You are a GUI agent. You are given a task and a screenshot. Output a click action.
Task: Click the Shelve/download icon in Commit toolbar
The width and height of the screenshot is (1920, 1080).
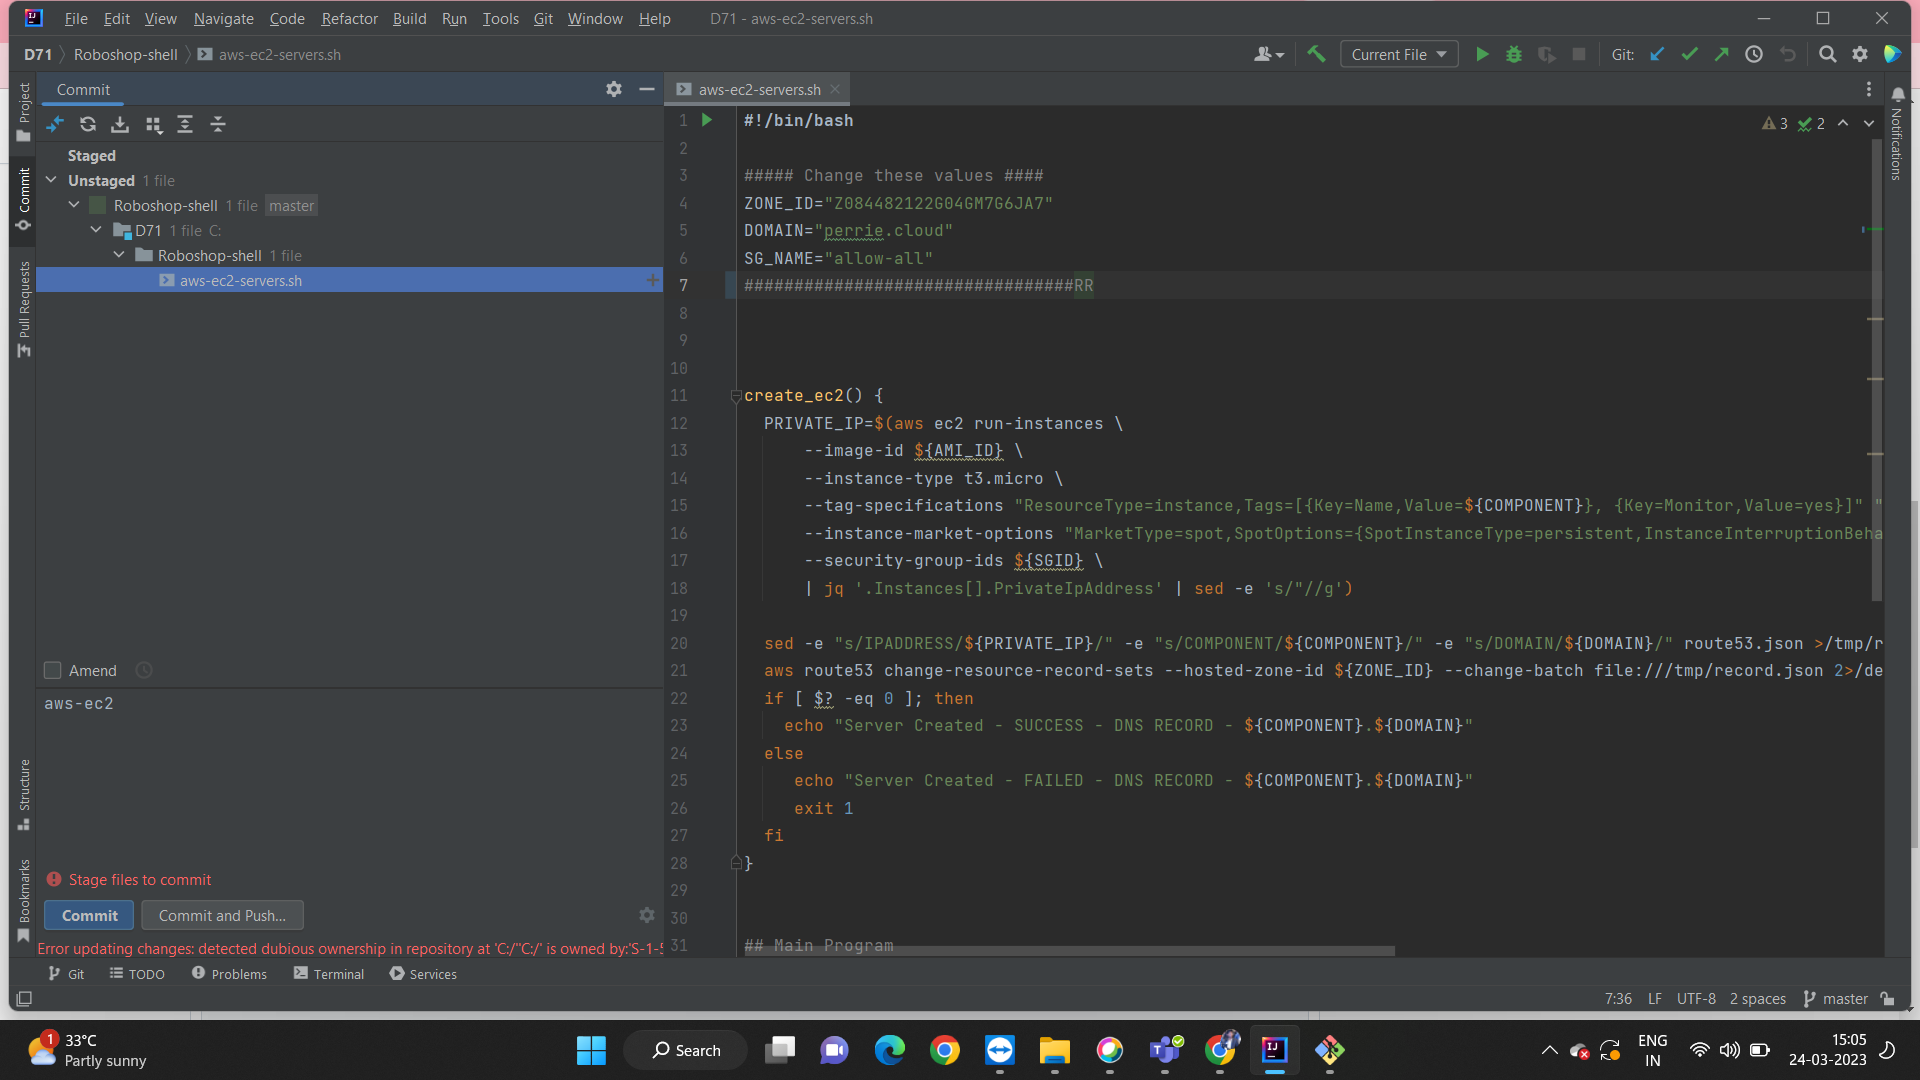[120, 124]
